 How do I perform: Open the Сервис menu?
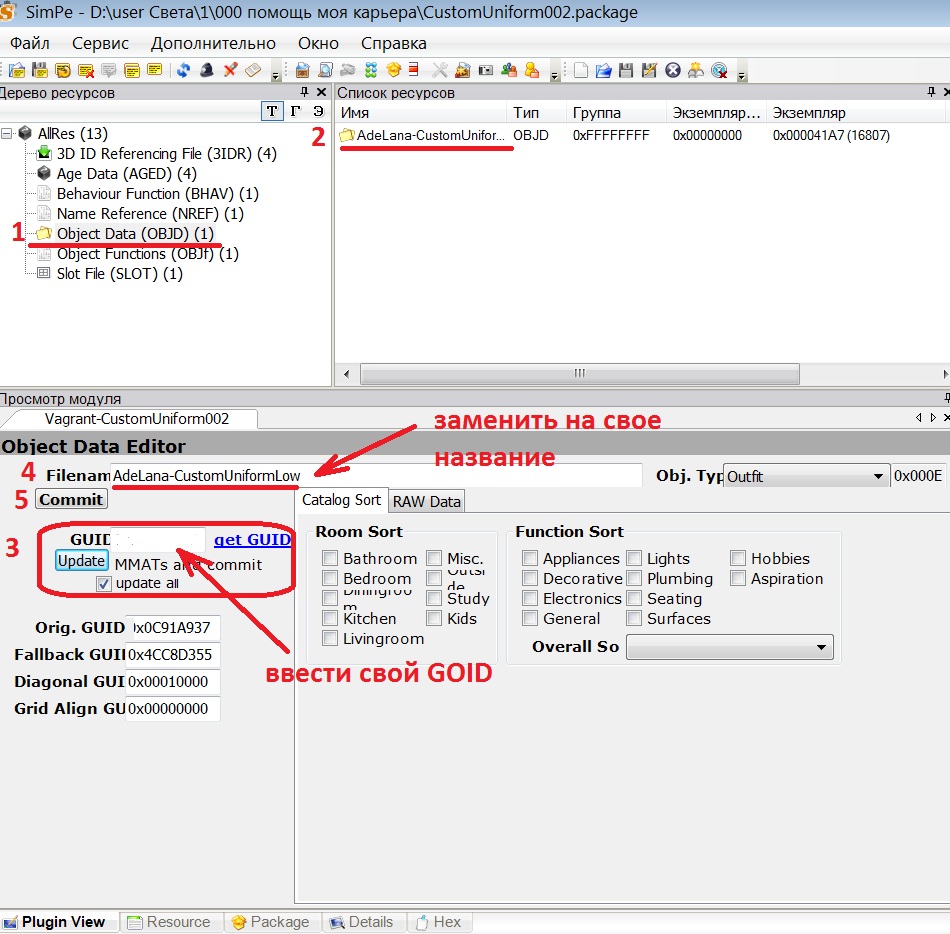point(100,43)
